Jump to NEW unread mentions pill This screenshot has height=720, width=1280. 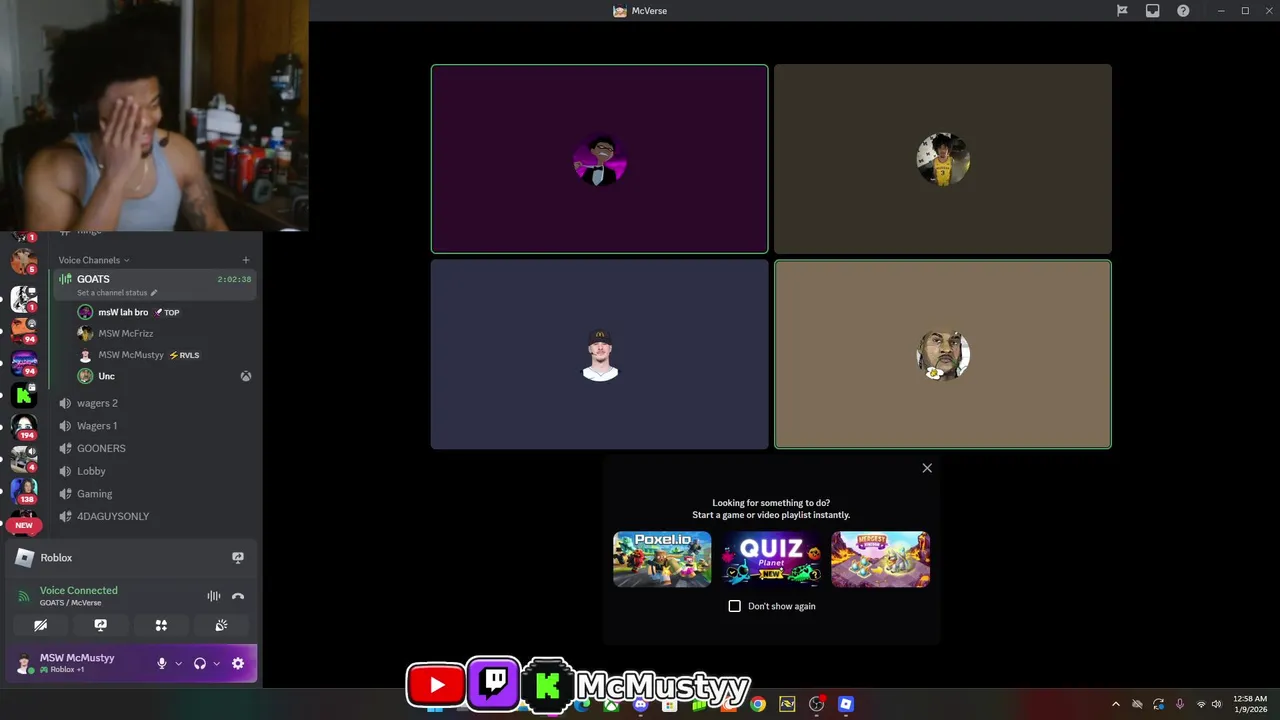pyautogui.click(x=24, y=525)
